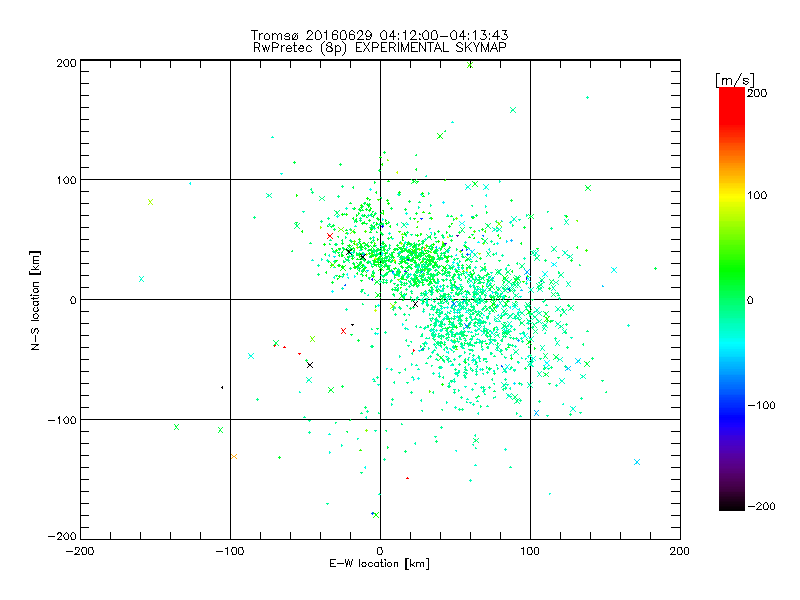Image resolution: width=800 pixels, height=600 pixels.
Task: Click the '[m/s]' colorbar unit label
Action: click(735, 80)
